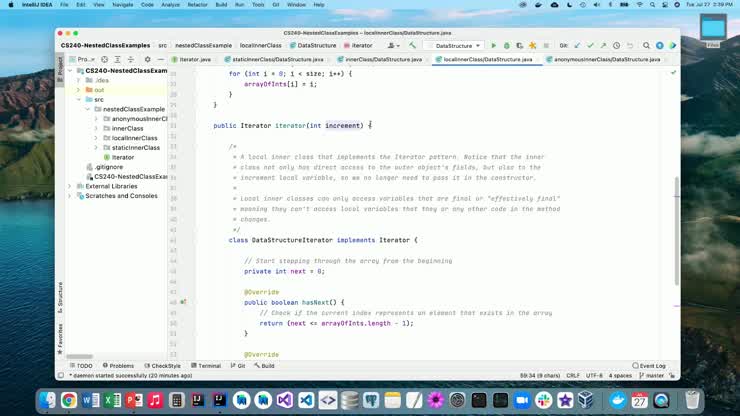Click the orange Profiler icon
The image size is (740, 416).
tap(532, 46)
